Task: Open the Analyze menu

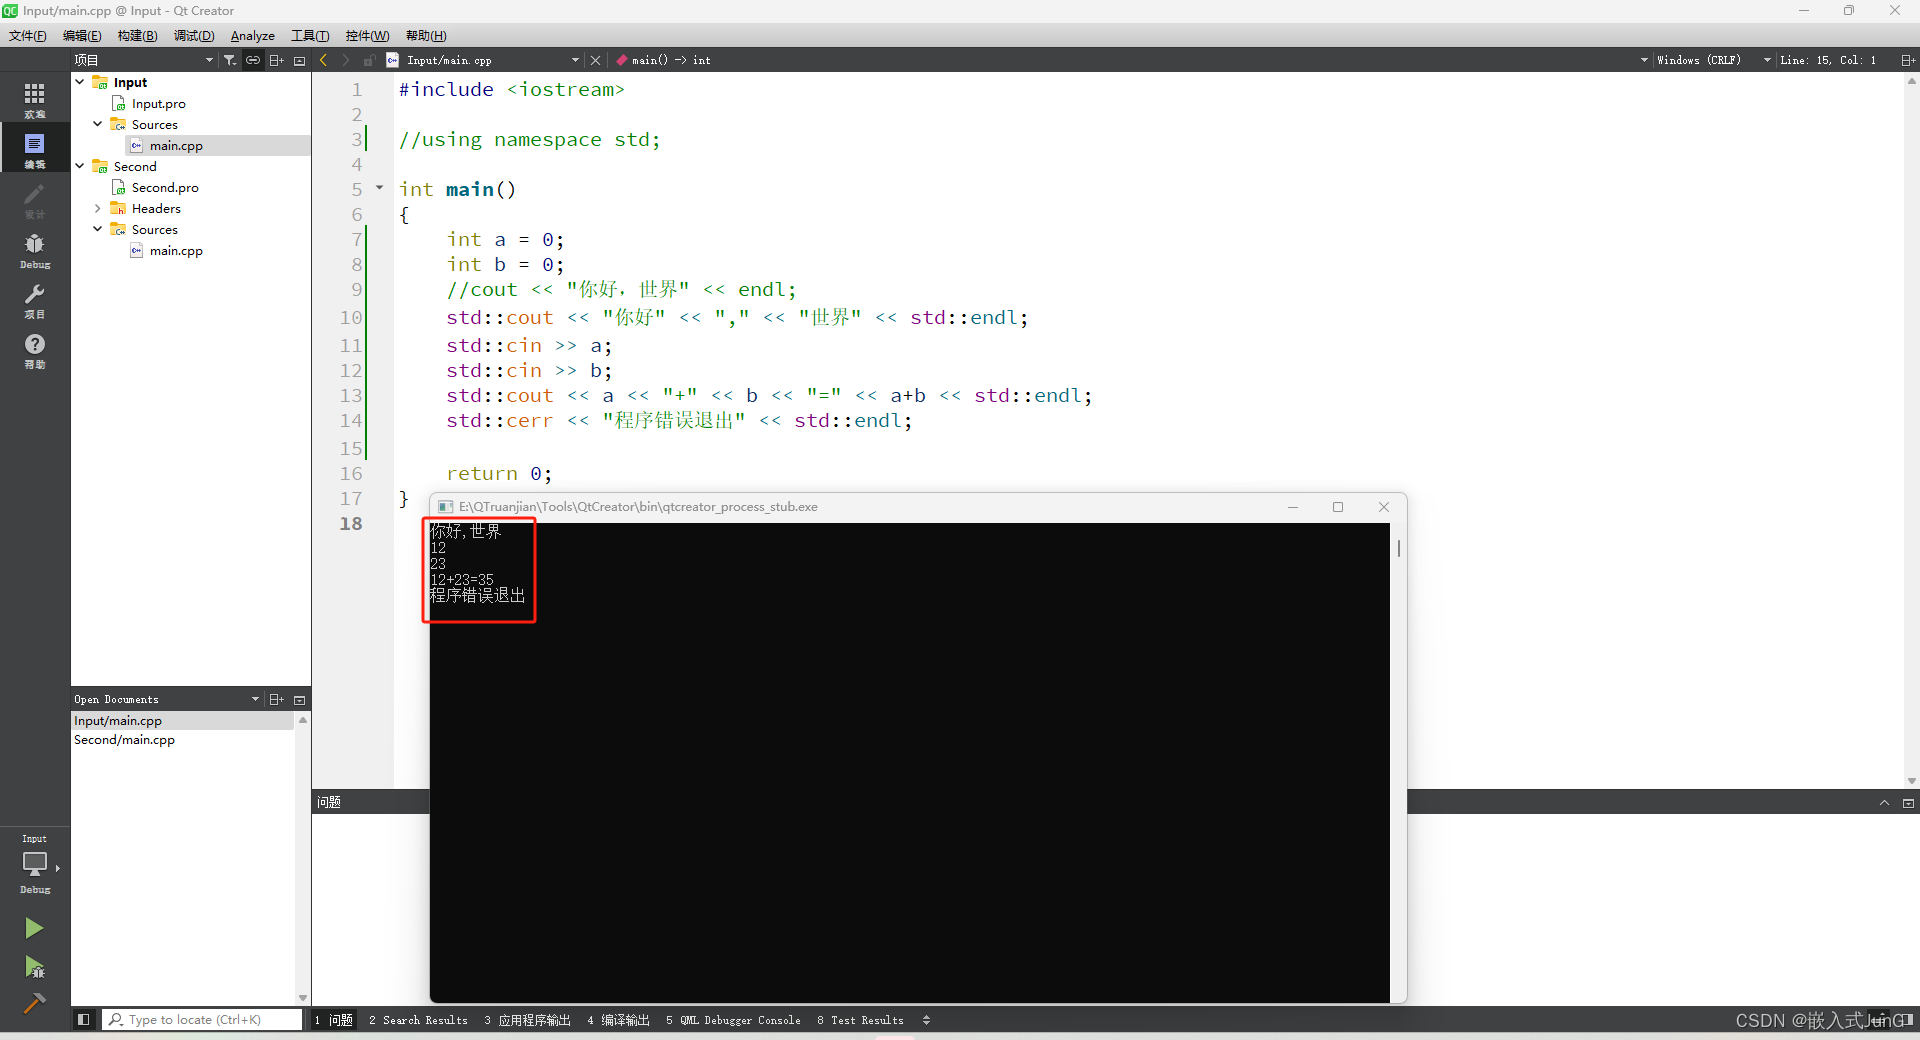Action: point(252,35)
